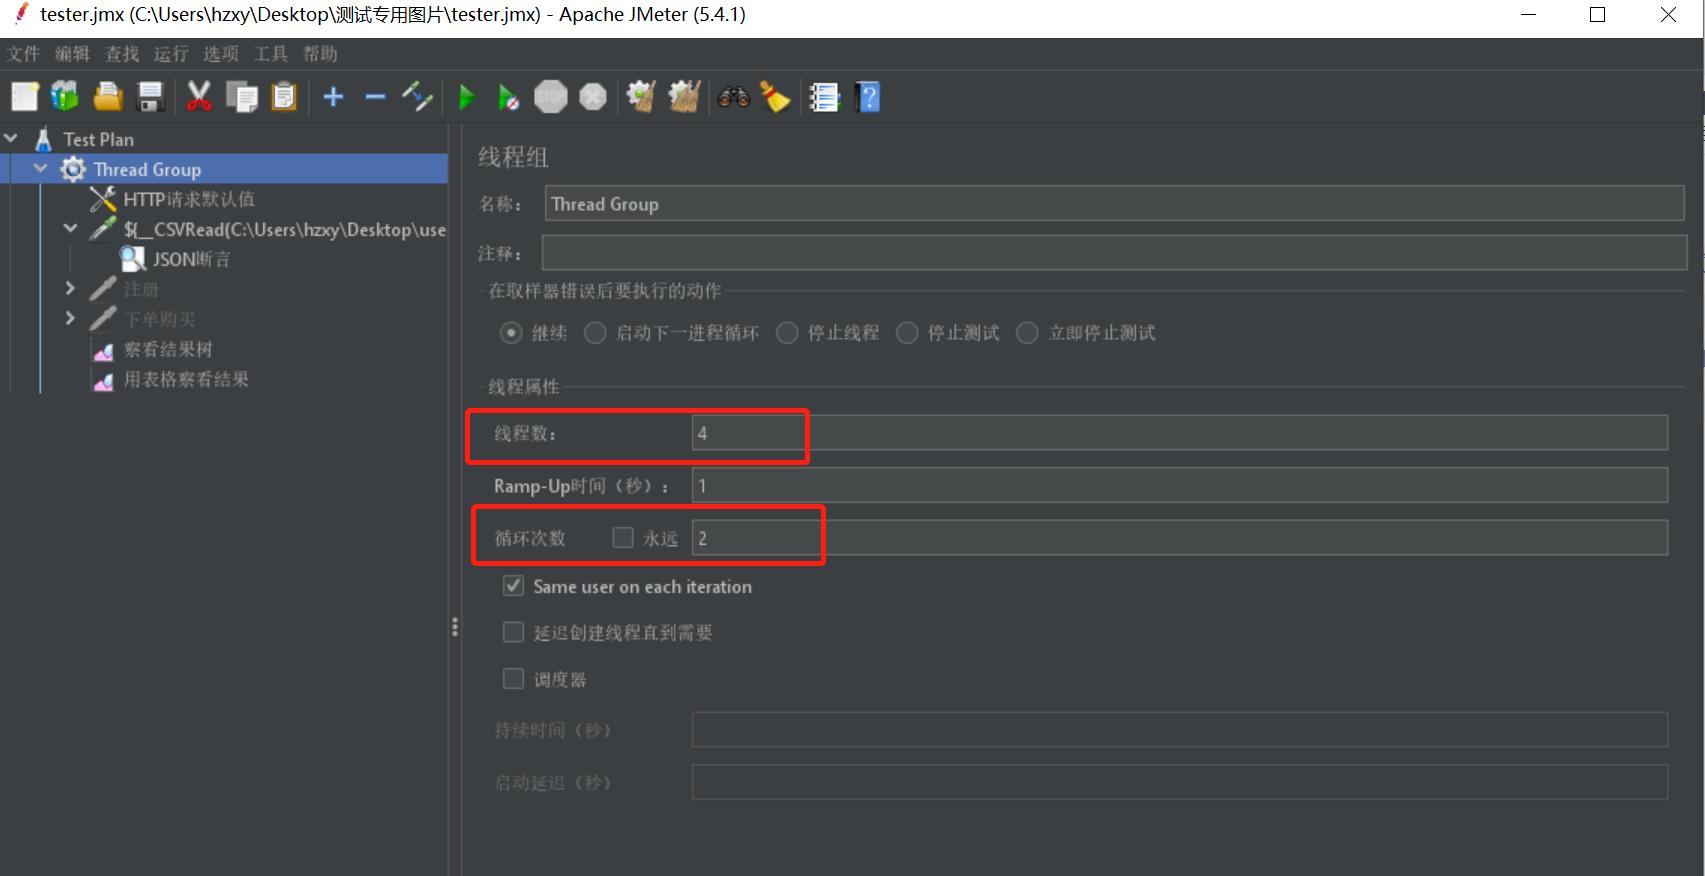Image resolution: width=1705 pixels, height=876 pixels.
Task: Click the 线程数 field showing 4
Action: click(x=1179, y=433)
